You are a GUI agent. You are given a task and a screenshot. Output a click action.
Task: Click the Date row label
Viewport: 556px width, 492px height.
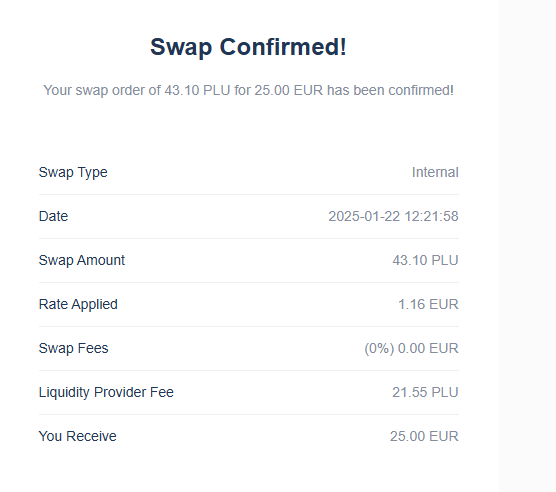point(53,216)
